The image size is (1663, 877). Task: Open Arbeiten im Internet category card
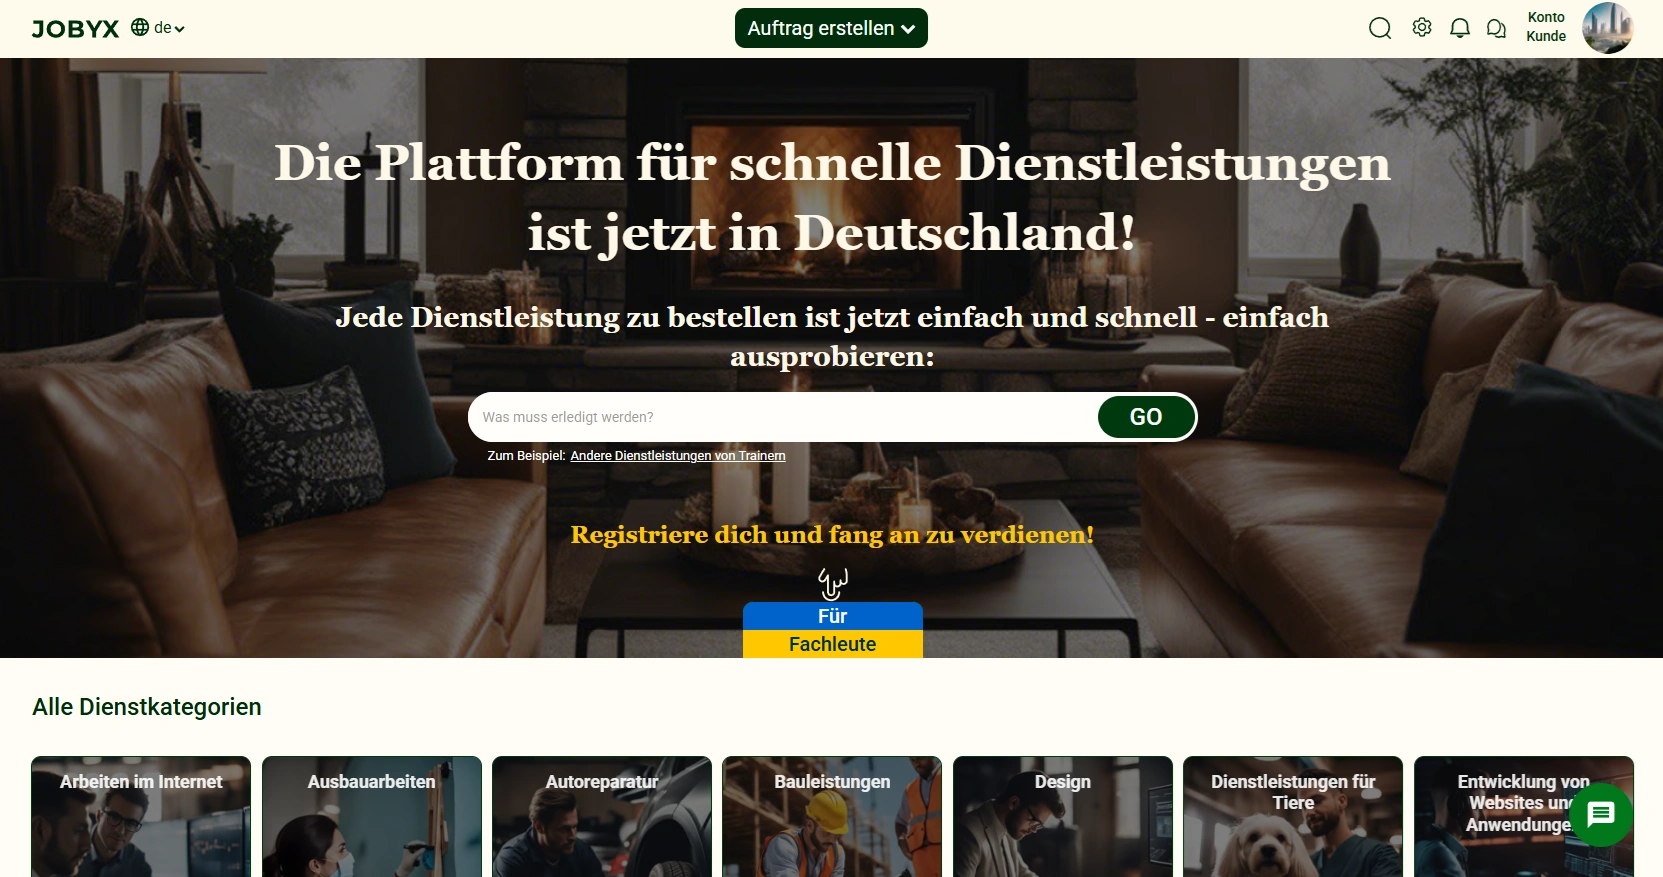pyautogui.click(x=141, y=817)
